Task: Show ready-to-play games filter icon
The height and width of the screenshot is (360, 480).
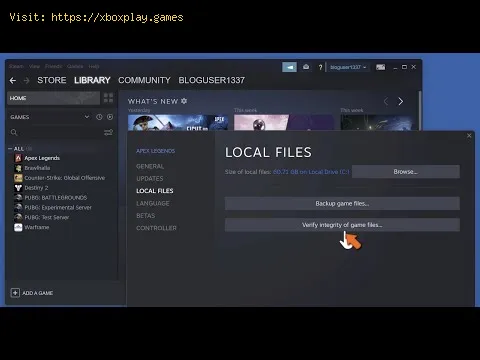Action: [110, 117]
